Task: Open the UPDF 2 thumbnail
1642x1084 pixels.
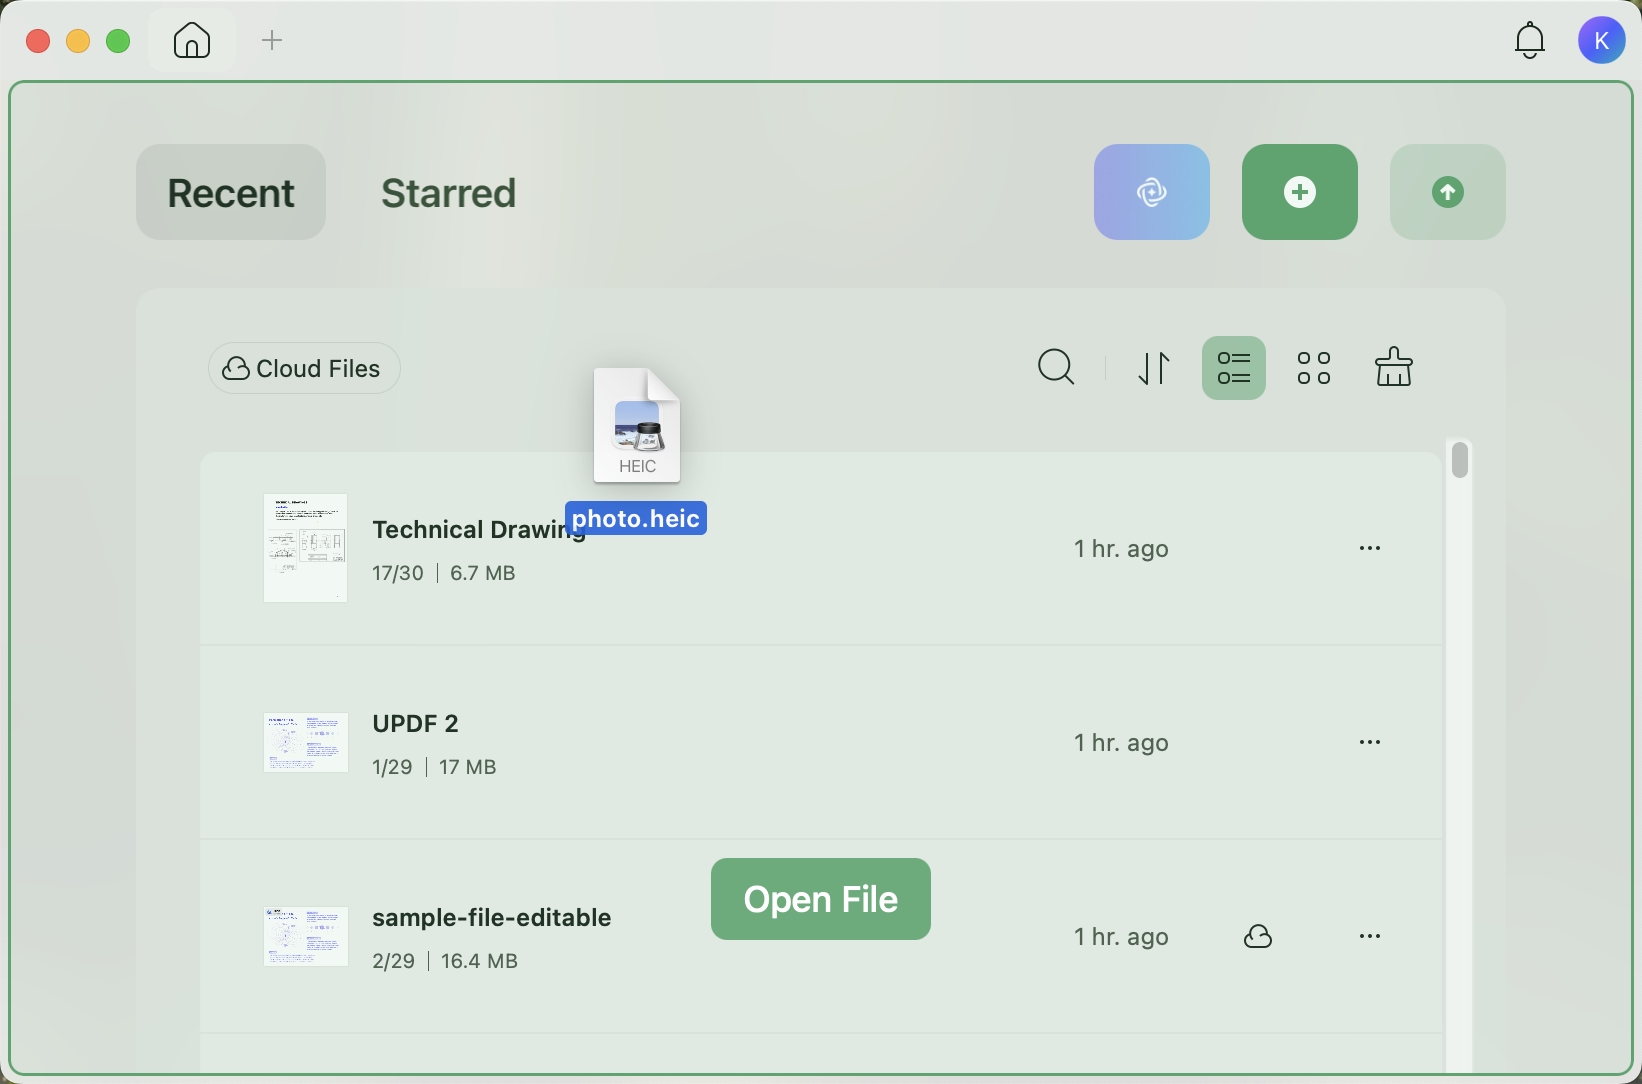Action: pos(305,742)
